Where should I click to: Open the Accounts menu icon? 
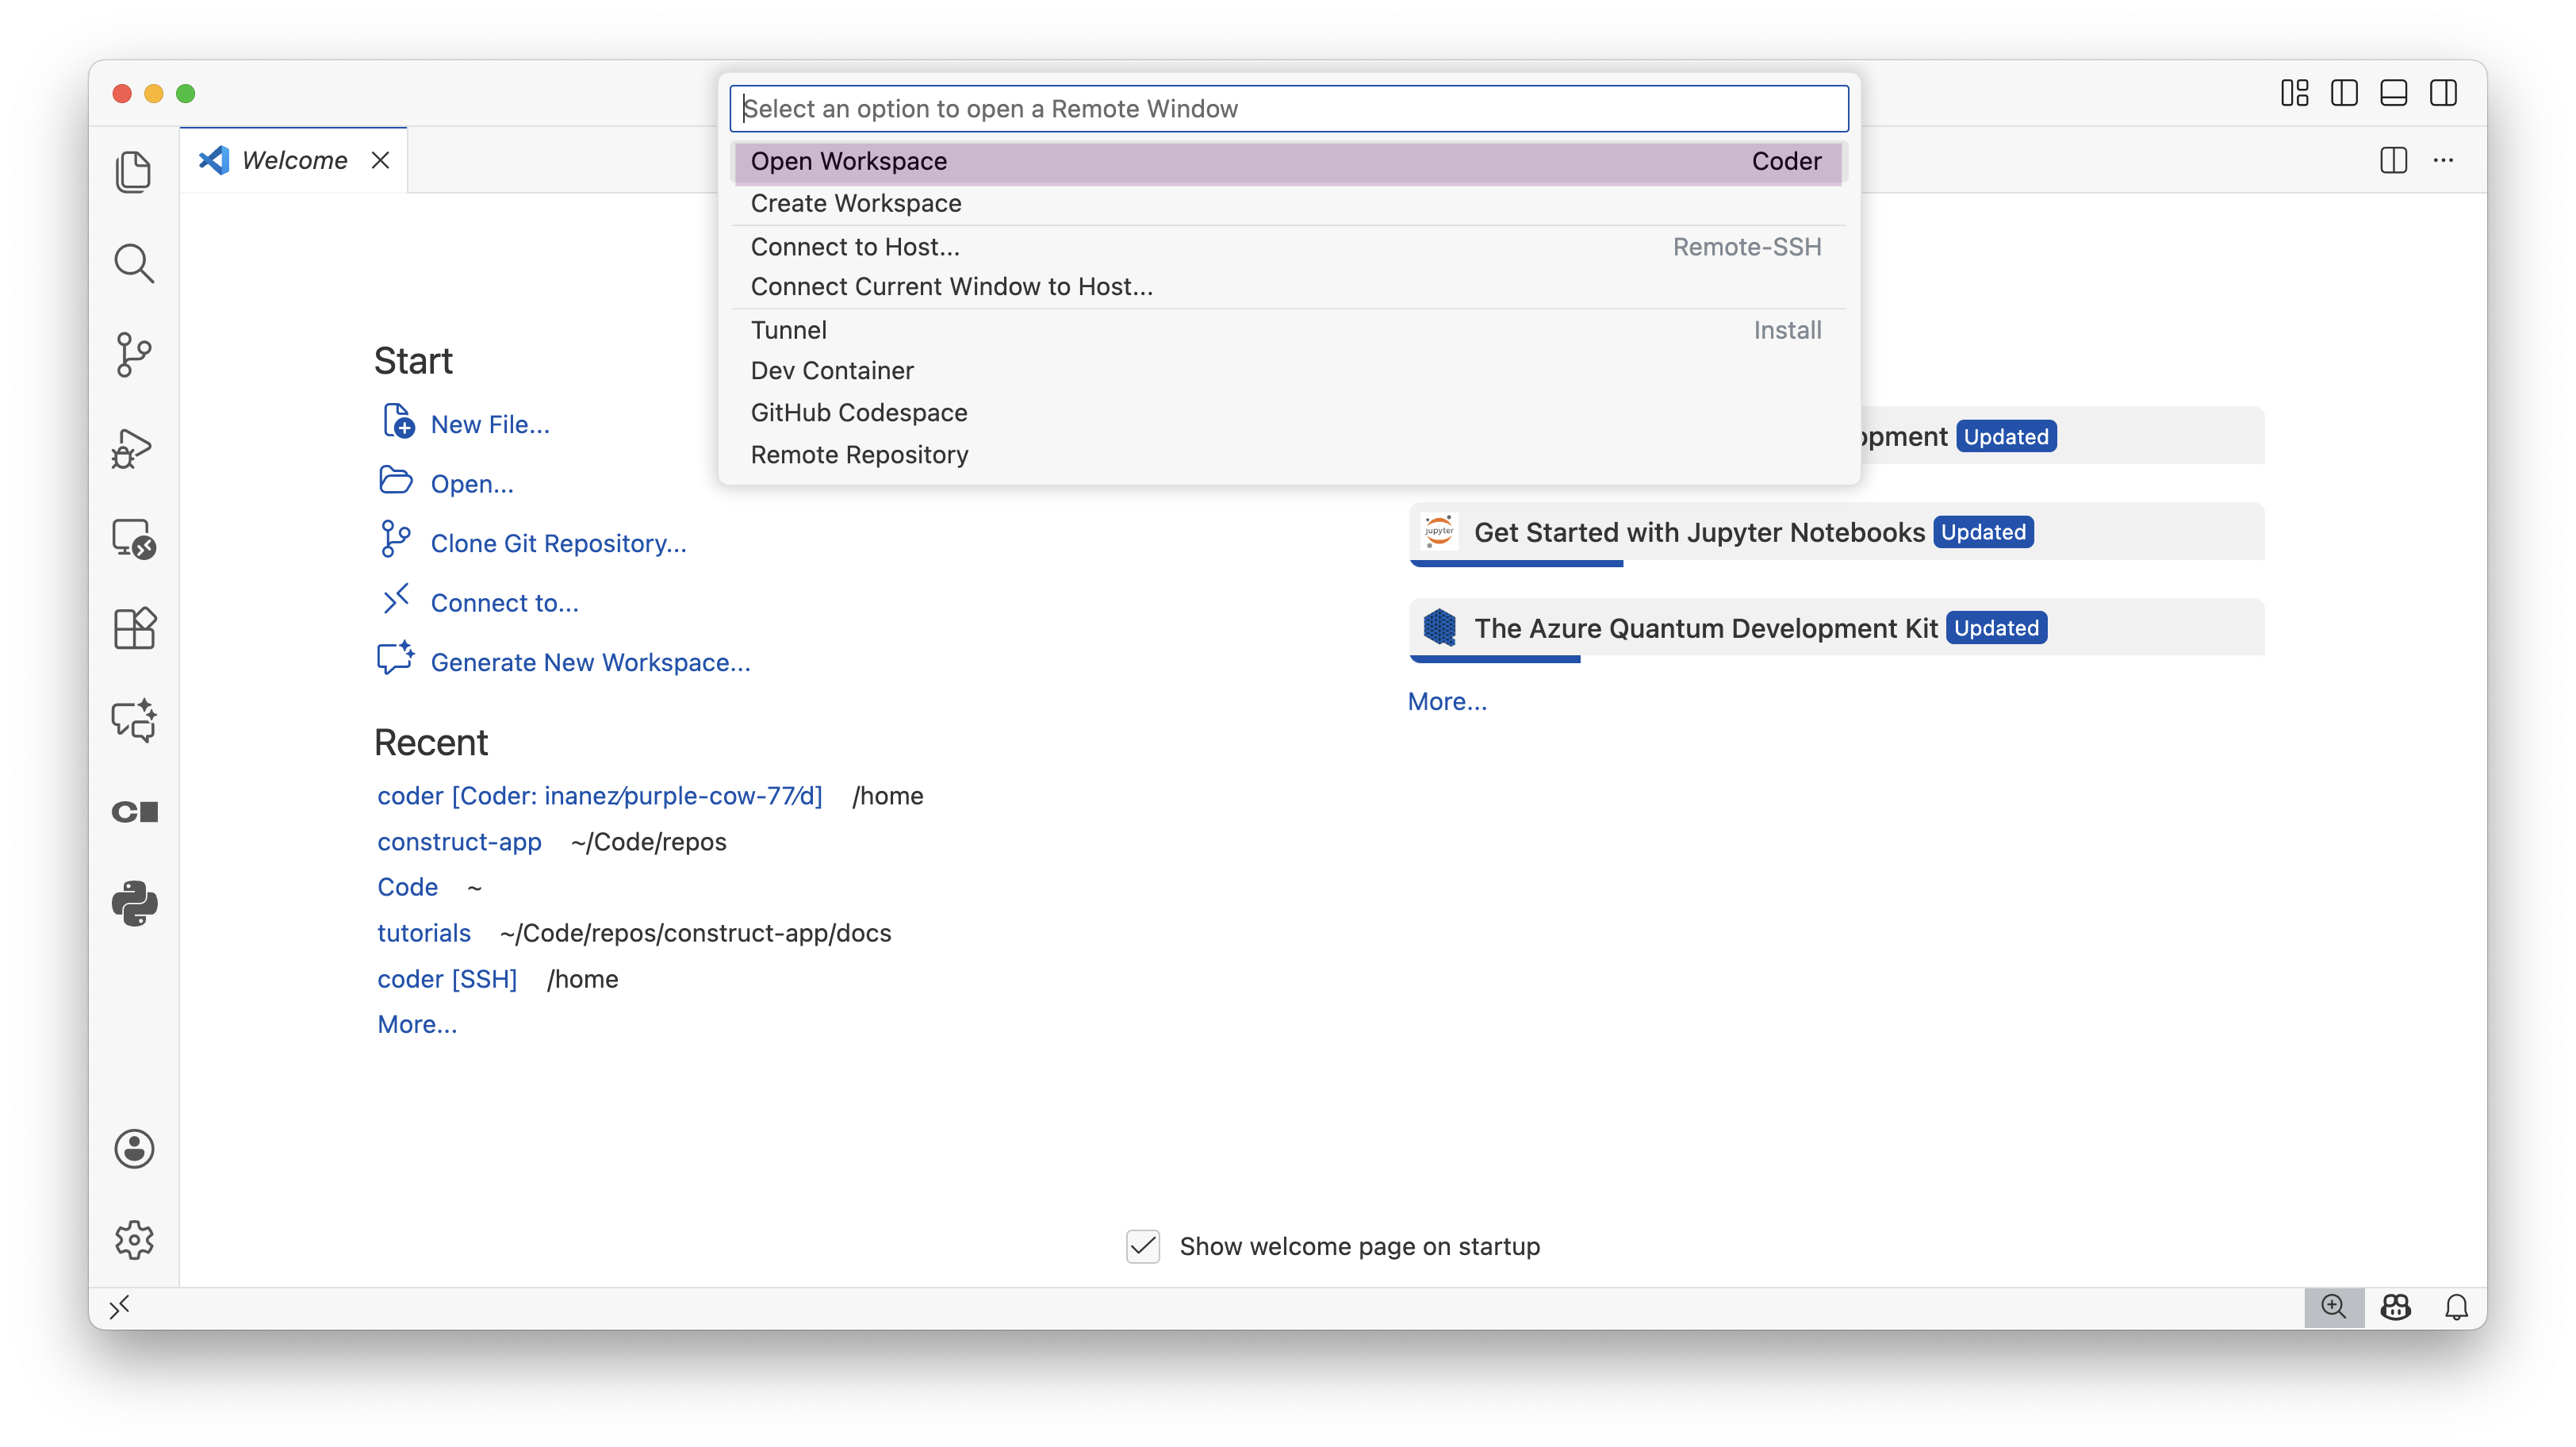tap(134, 1149)
